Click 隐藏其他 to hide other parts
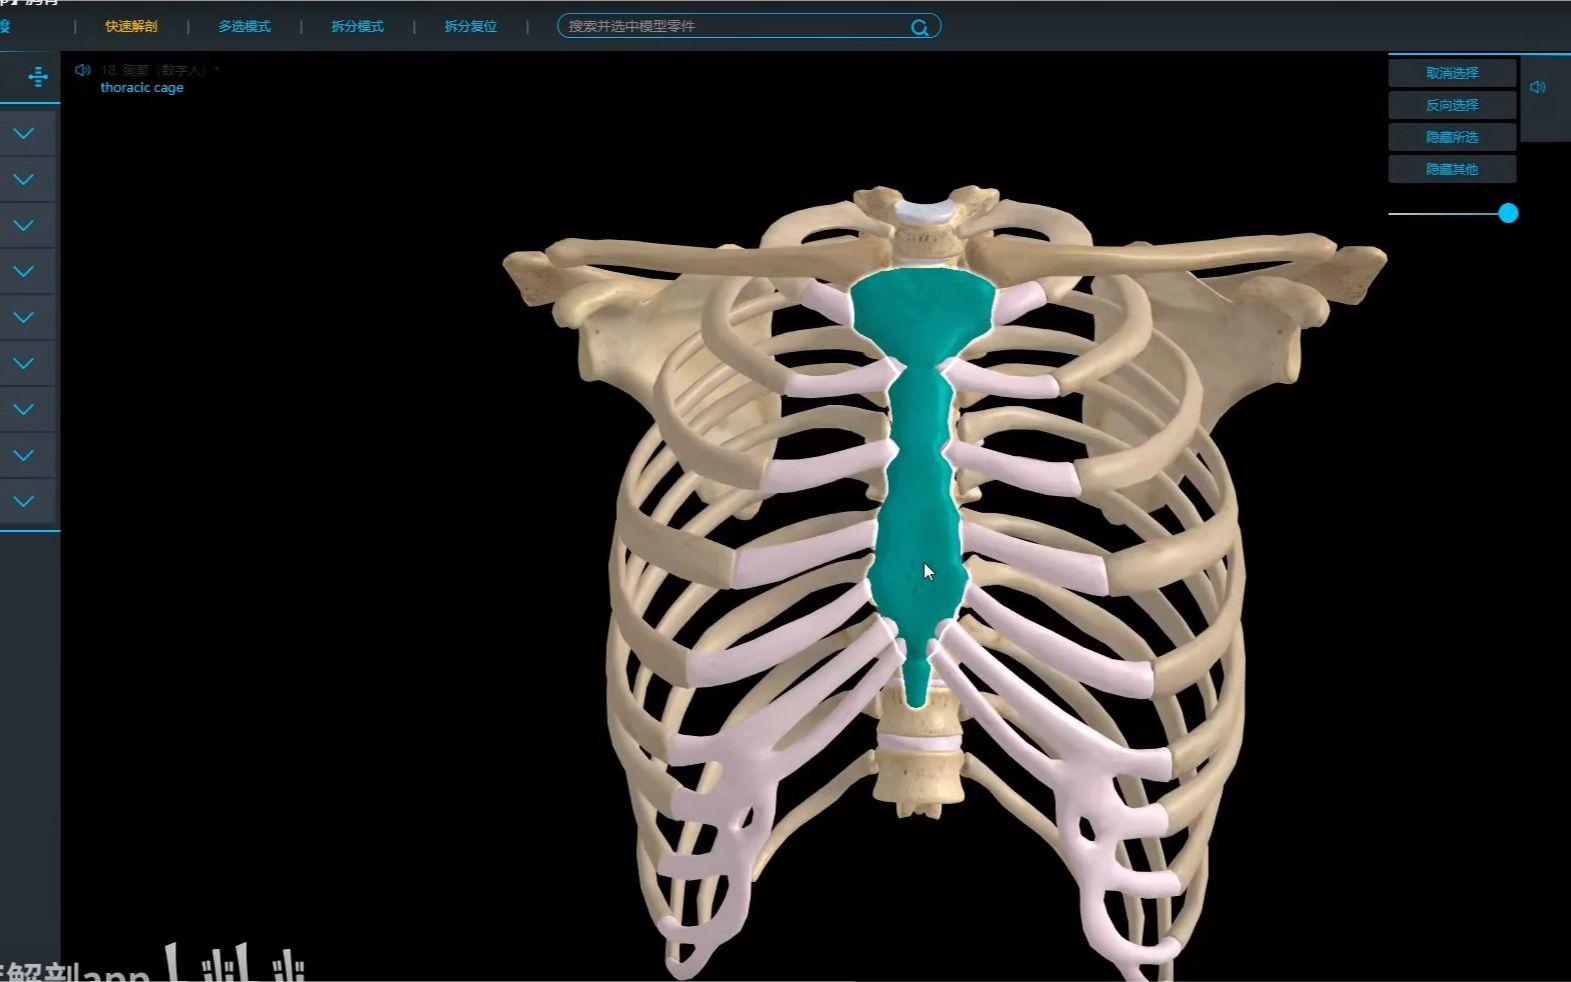The width and height of the screenshot is (1571, 982). 1452,169
